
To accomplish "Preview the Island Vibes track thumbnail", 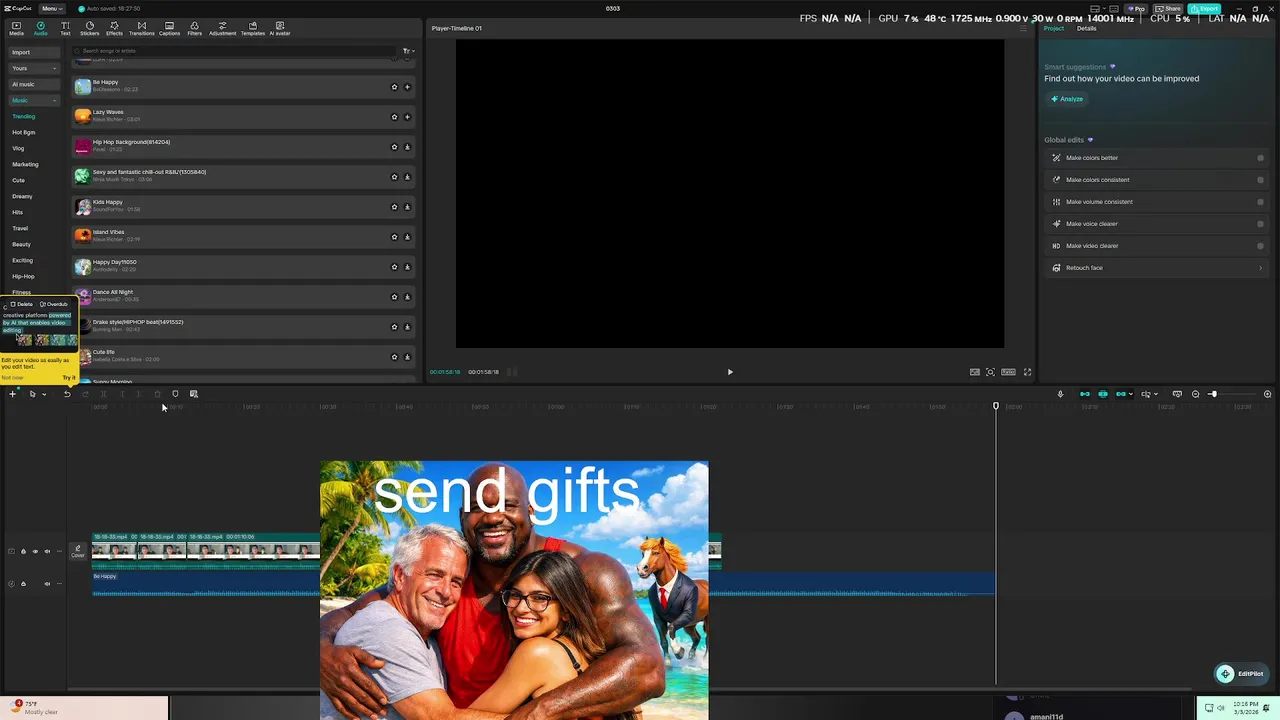I will 82,236.
